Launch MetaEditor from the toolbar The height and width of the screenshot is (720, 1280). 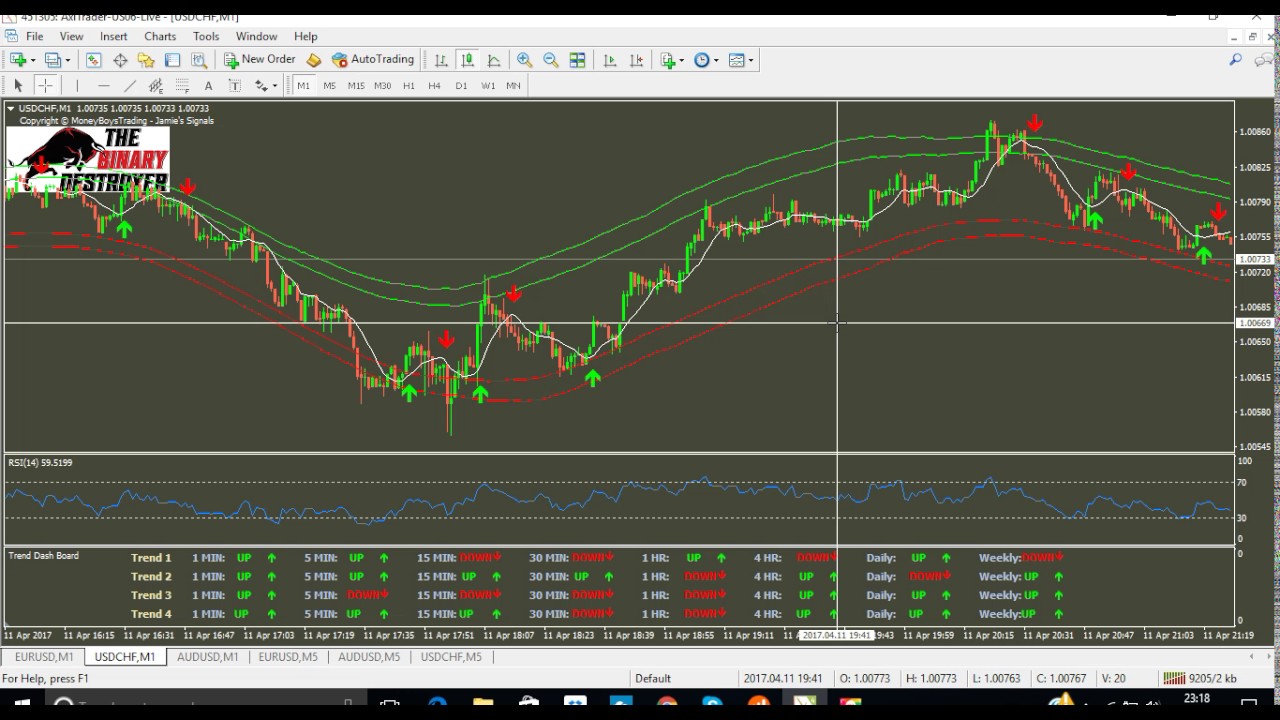tap(314, 60)
